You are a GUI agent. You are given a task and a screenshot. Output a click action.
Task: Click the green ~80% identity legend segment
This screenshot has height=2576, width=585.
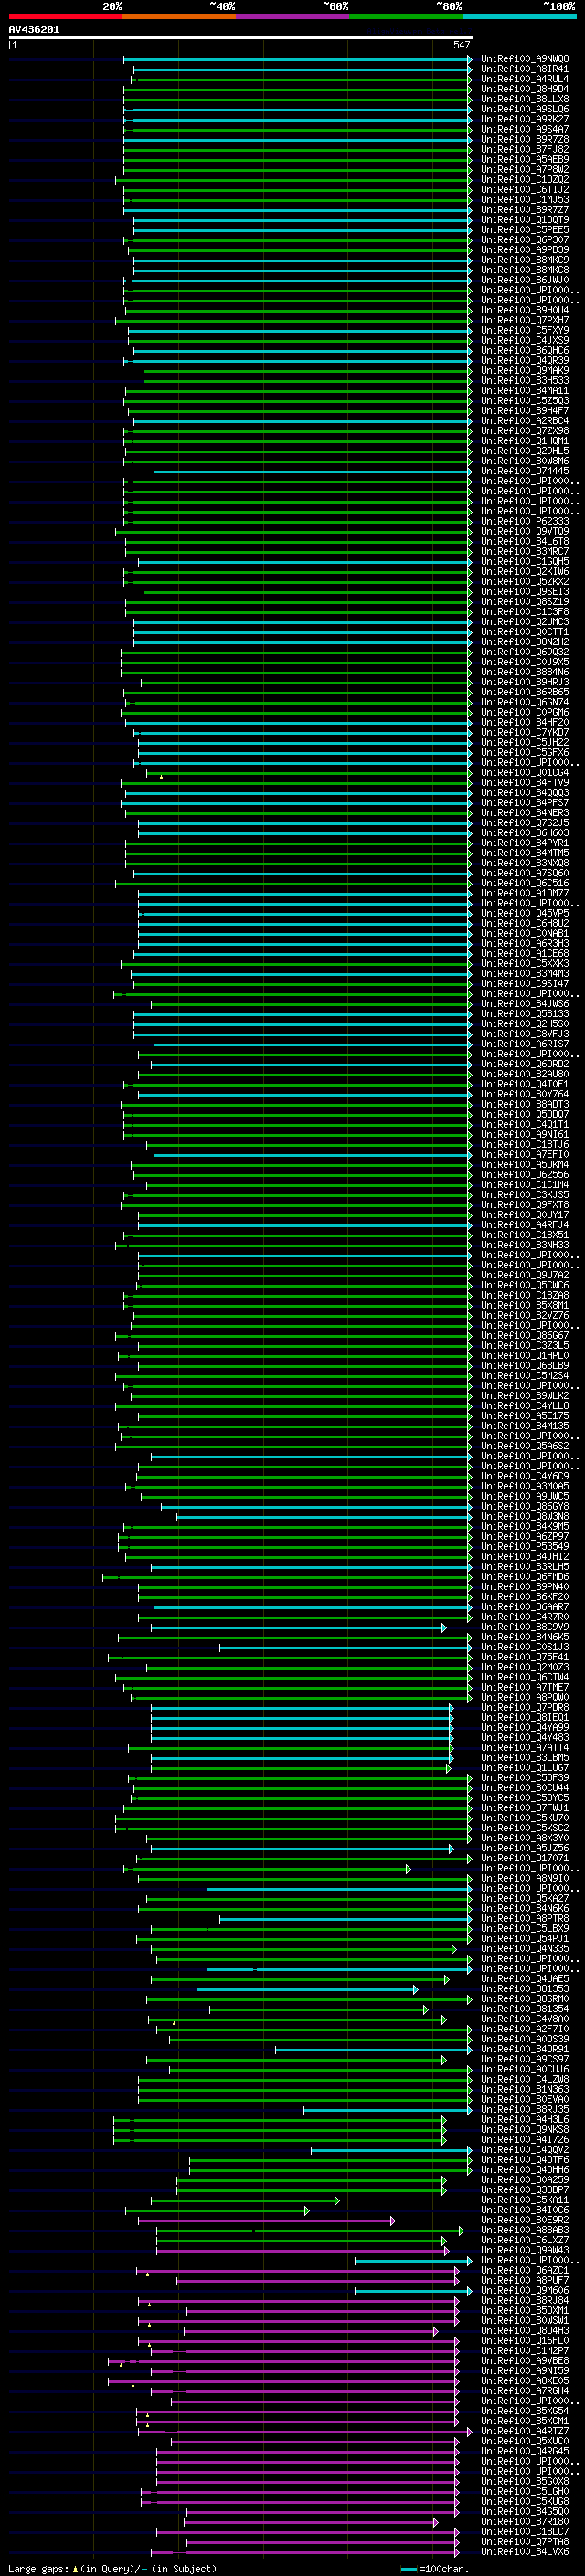pyautogui.click(x=406, y=16)
